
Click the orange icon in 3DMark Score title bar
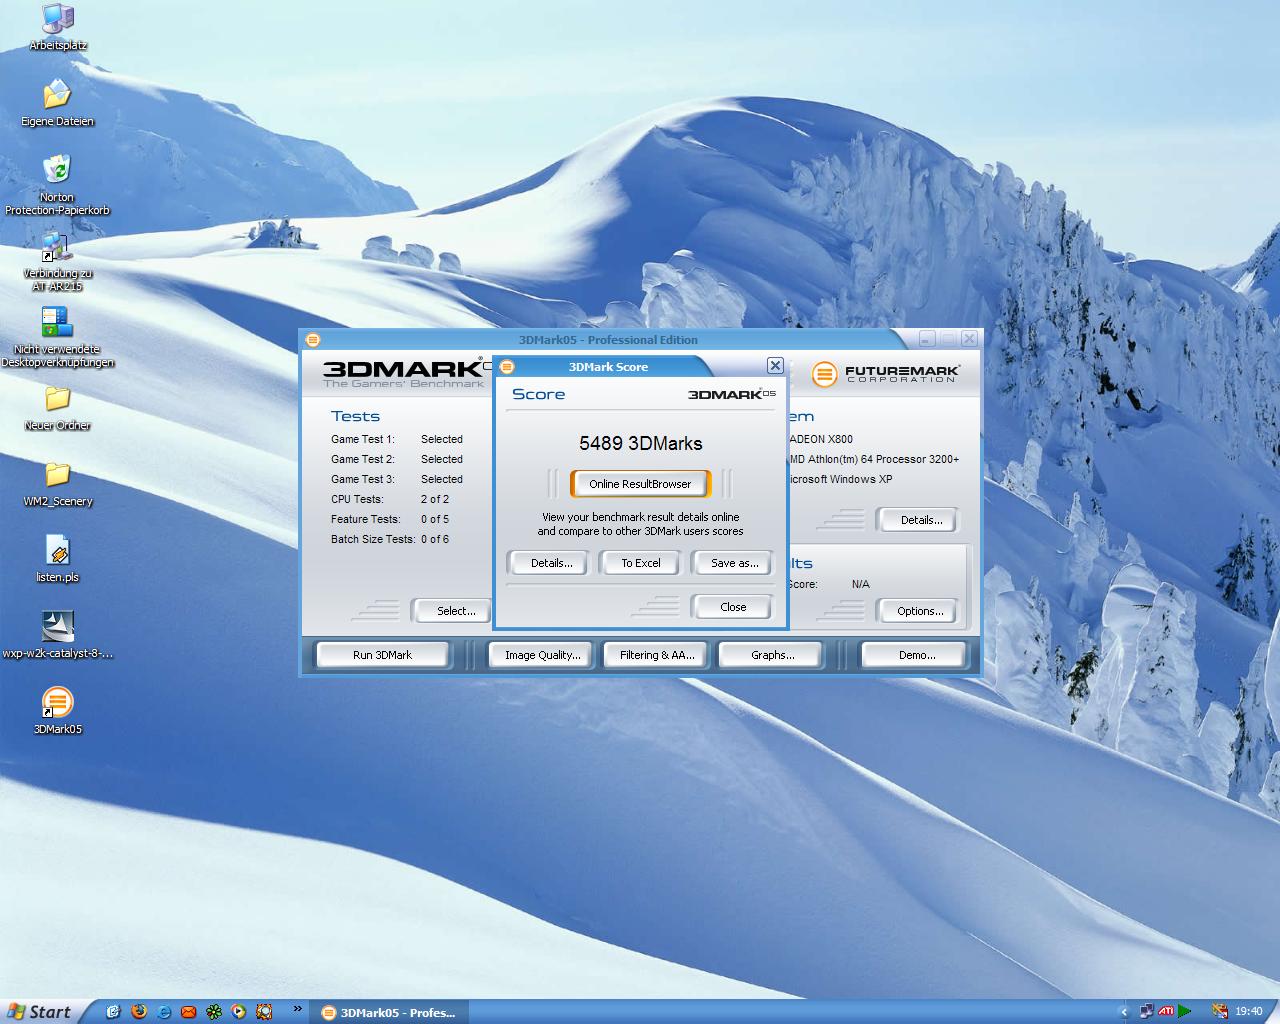pos(507,367)
